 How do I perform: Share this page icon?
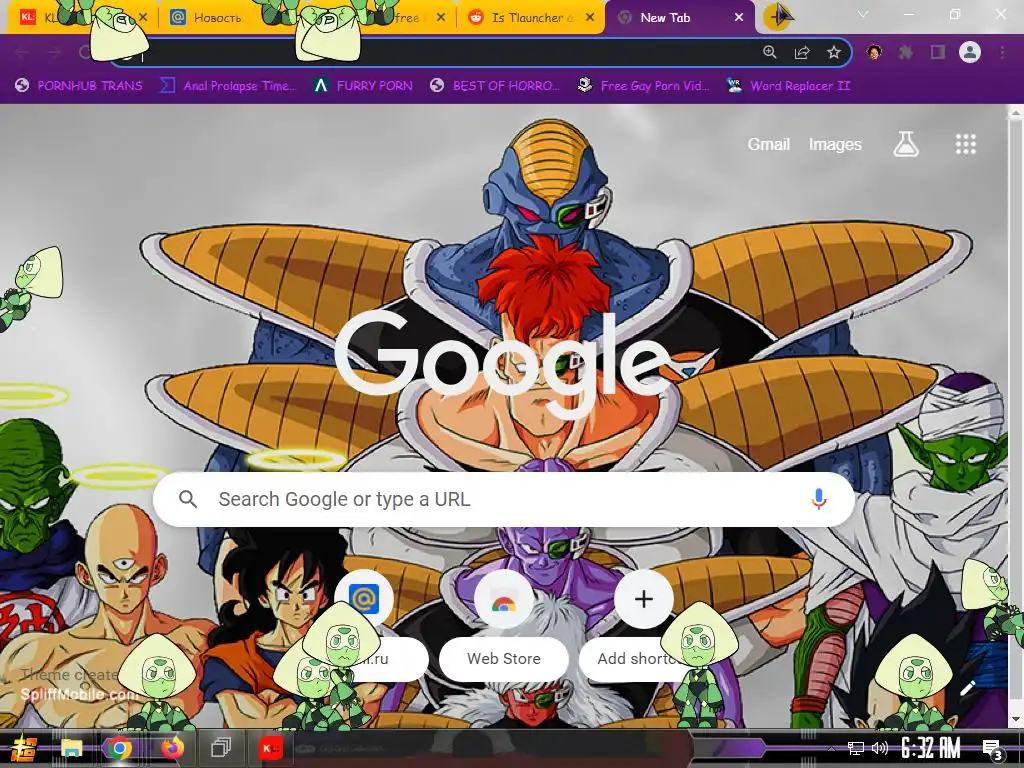click(x=802, y=53)
